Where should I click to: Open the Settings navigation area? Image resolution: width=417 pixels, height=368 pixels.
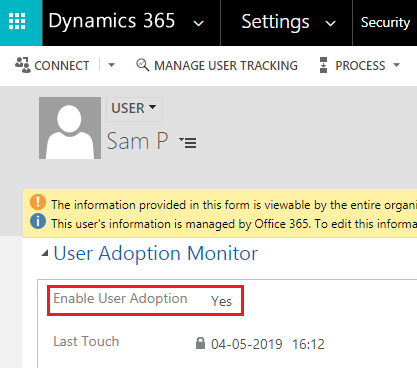click(x=275, y=22)
